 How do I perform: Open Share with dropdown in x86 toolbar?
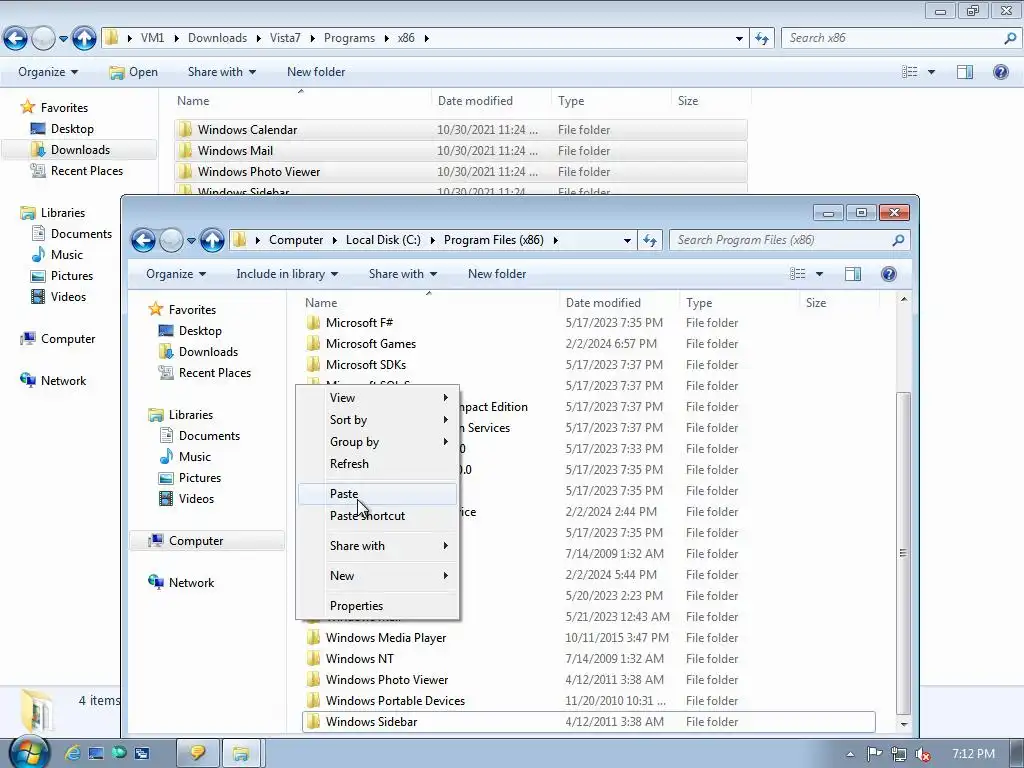point(221,72)
